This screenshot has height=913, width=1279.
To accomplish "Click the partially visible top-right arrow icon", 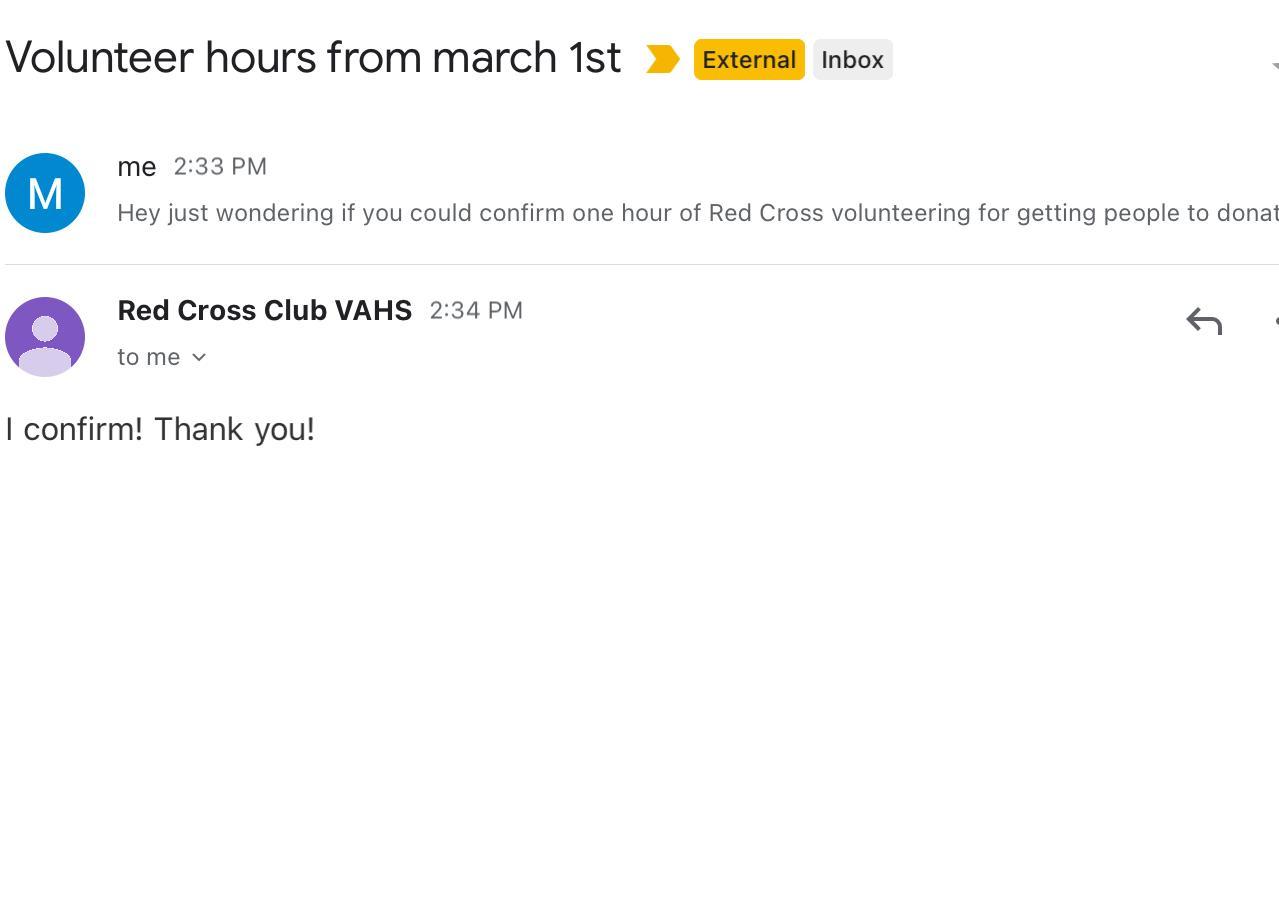I will (1274, 66).
